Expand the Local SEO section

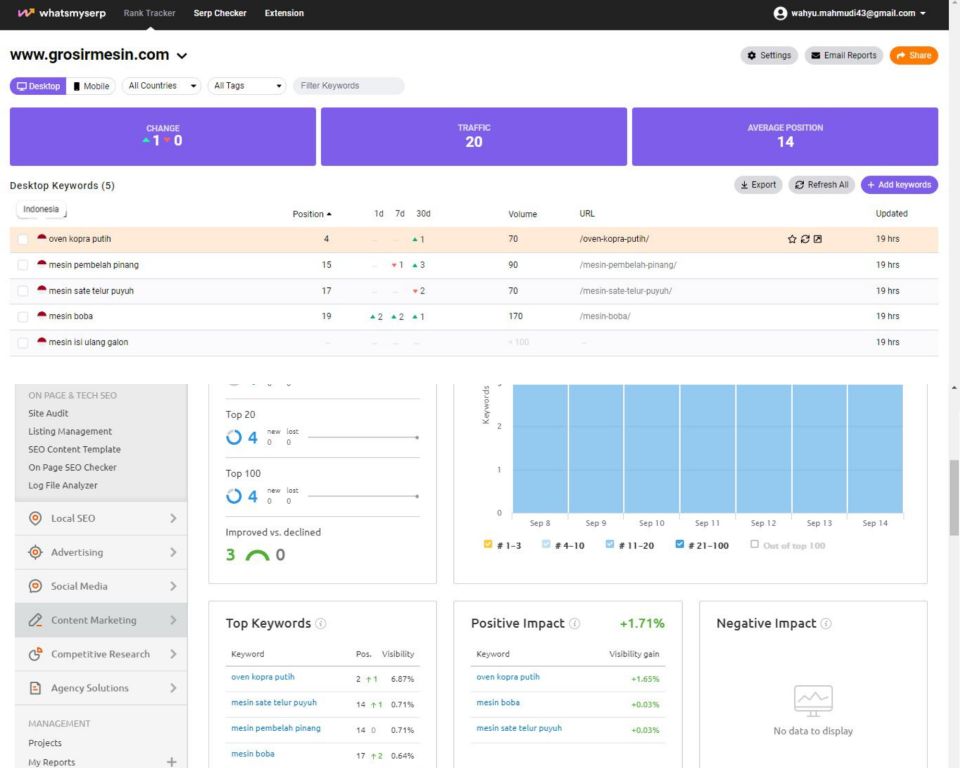[173, 518]
